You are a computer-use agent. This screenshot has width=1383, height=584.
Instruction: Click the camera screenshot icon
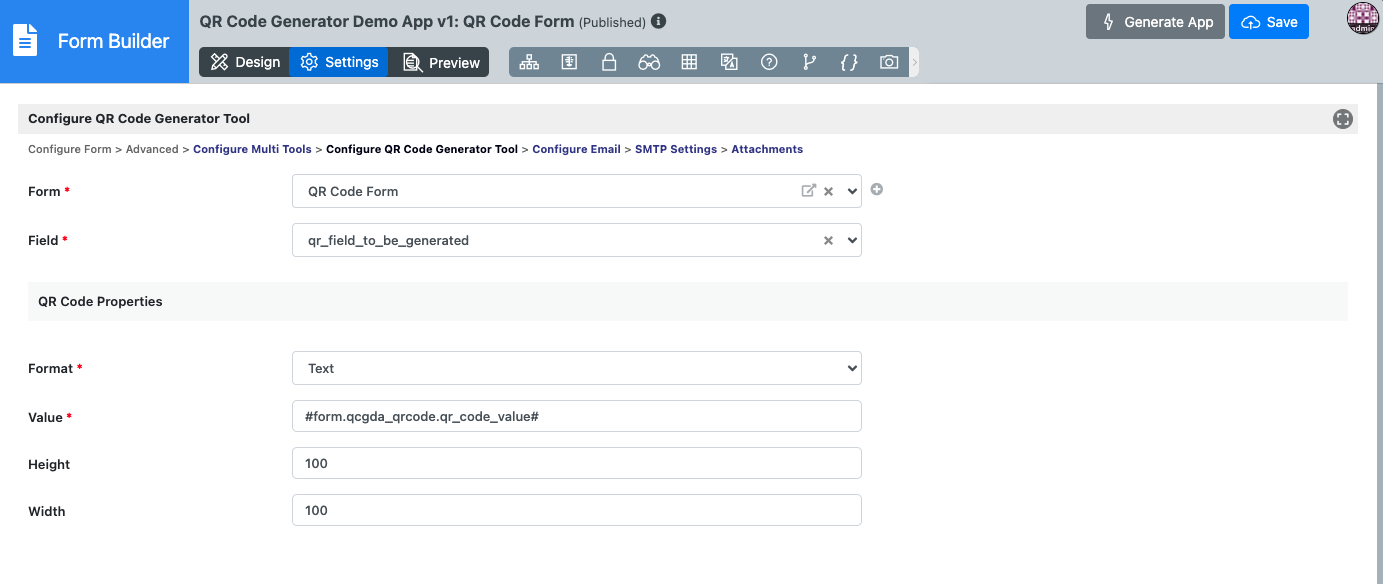pos(889,62)
